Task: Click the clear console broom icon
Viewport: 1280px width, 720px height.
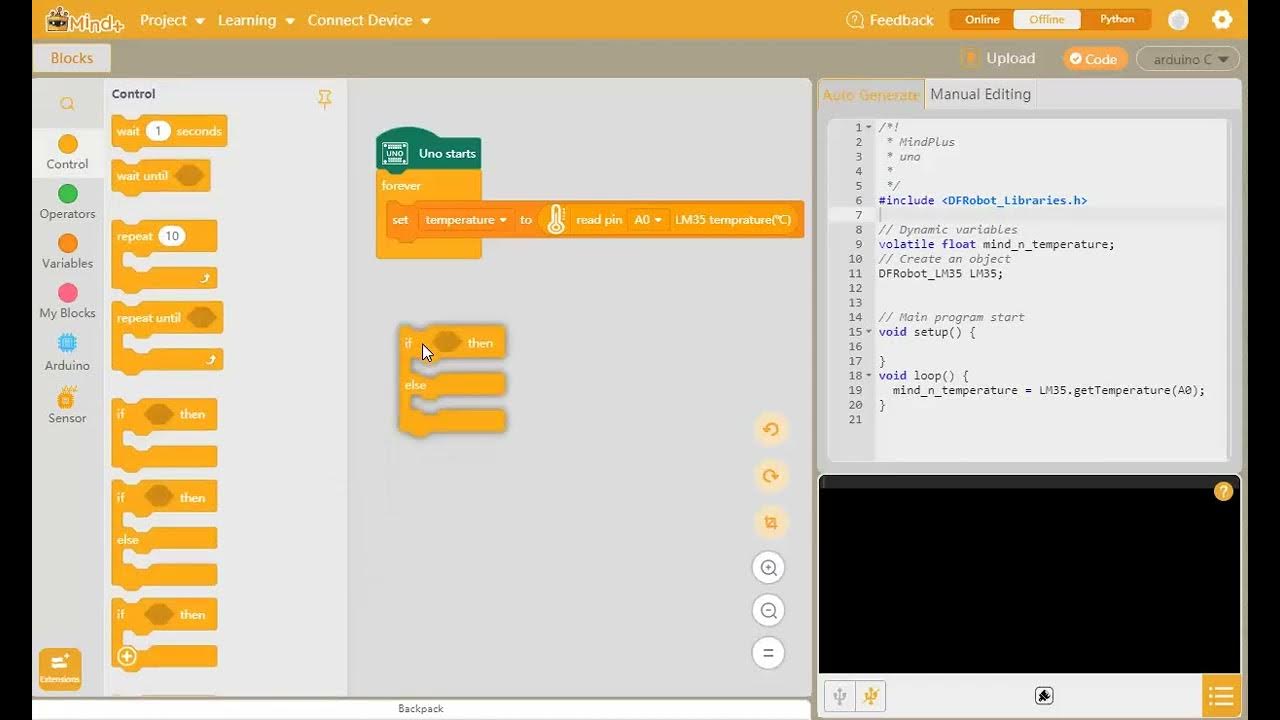Action: 1044,696
